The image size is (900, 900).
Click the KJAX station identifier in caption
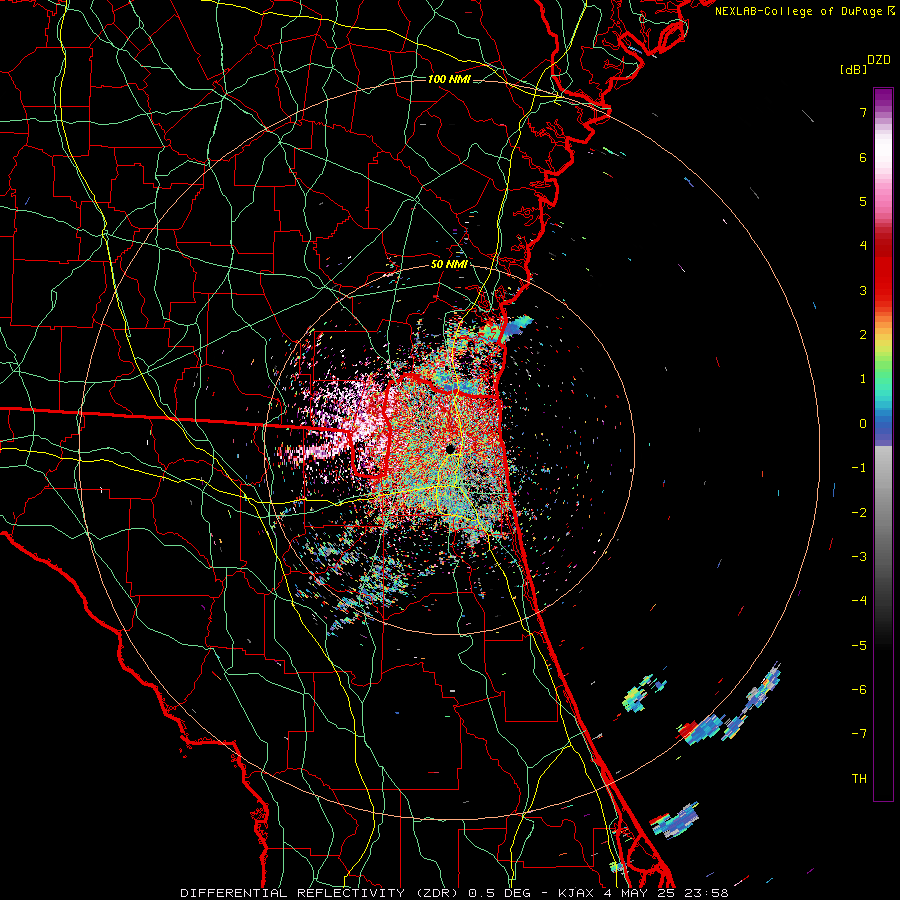click(576, 893)
